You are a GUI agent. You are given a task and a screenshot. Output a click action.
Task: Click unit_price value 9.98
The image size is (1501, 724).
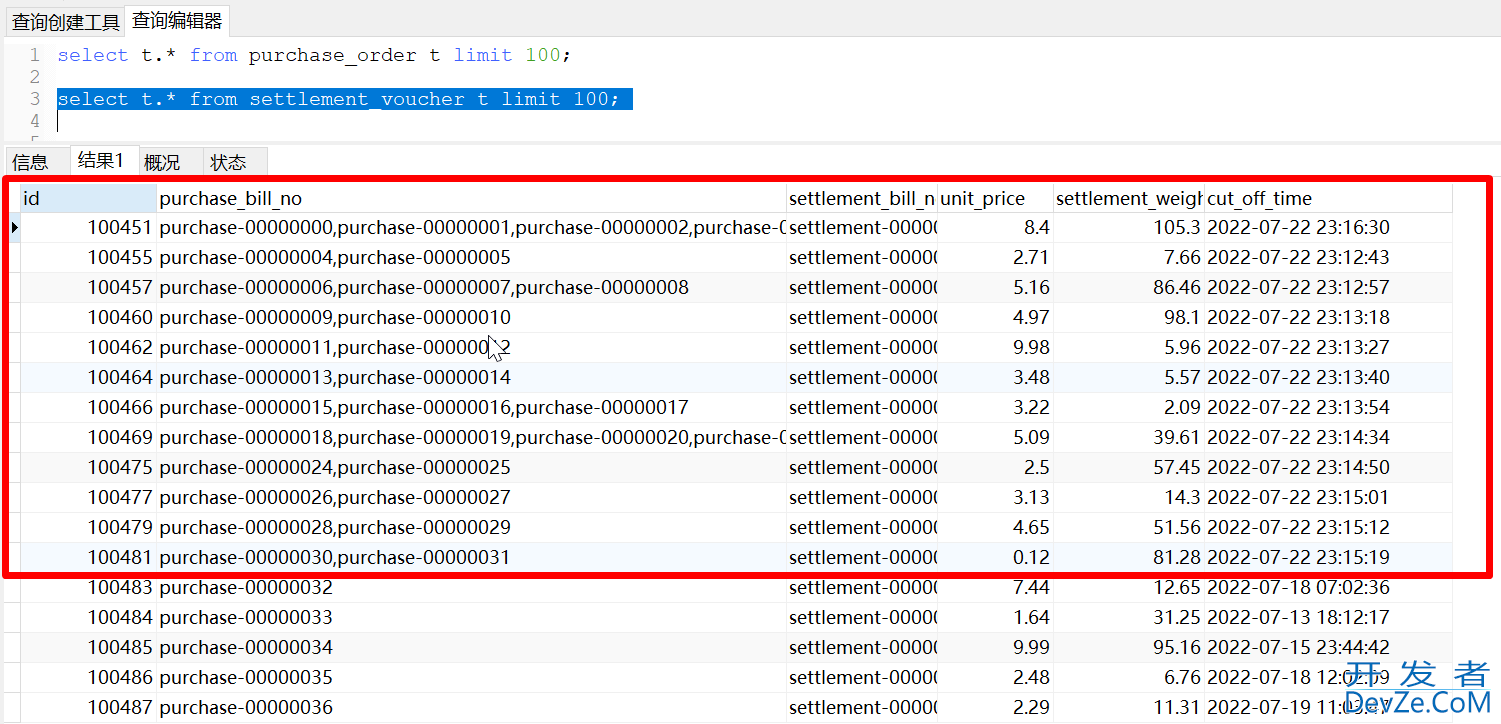pos(995,347)
